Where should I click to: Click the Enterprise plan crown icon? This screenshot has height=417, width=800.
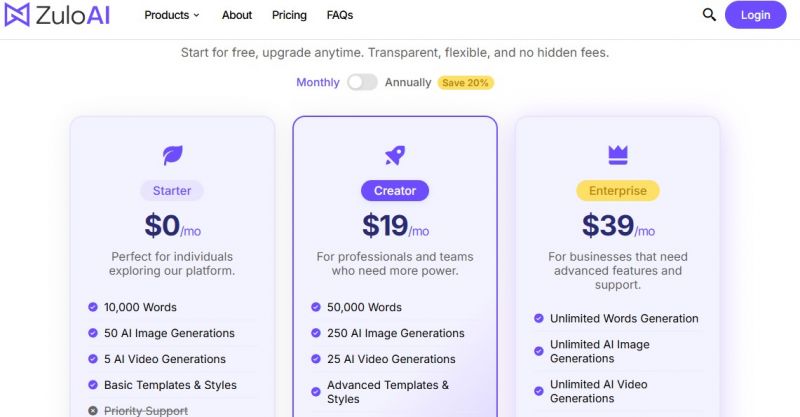(x=618, y=155)
